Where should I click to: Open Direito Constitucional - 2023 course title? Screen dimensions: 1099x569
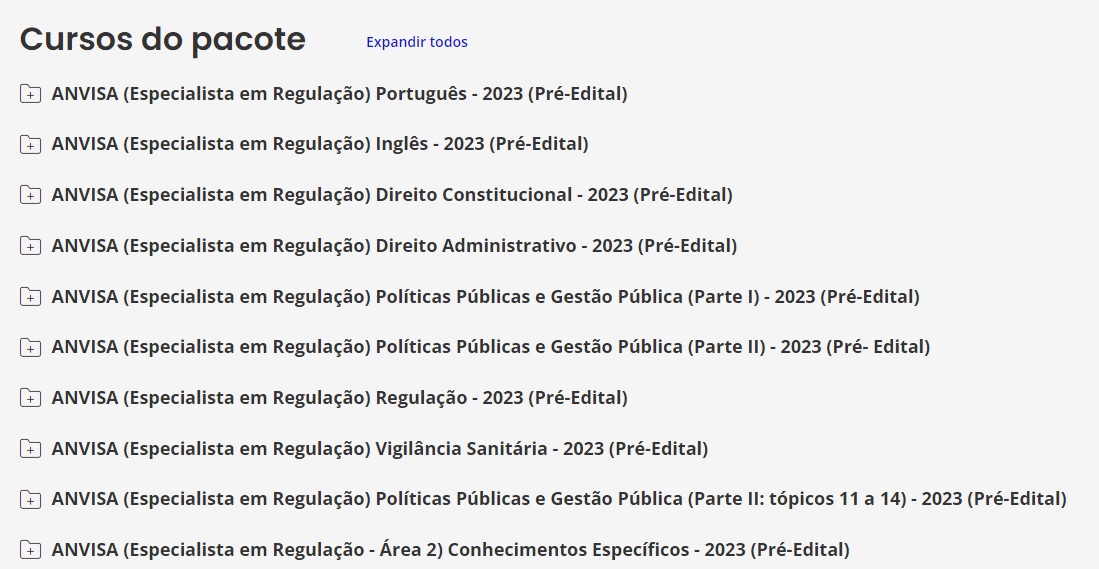(x=392, y=195)
